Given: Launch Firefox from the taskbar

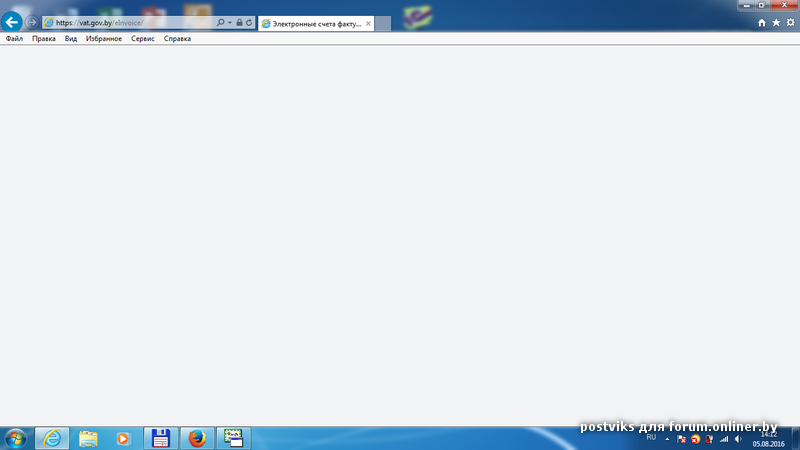Looking at the screenshot, I should point(197,438).
